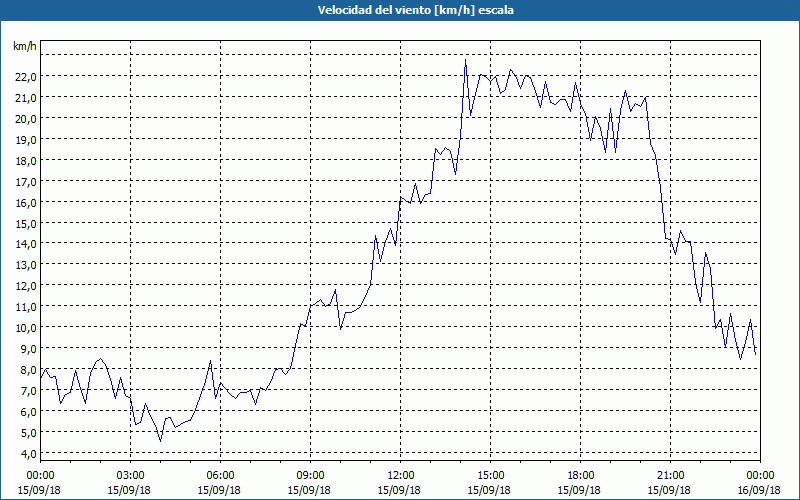Click the 18:00 time axis label
The height and width of the screenshot is (500, 800).
(581, 476)
